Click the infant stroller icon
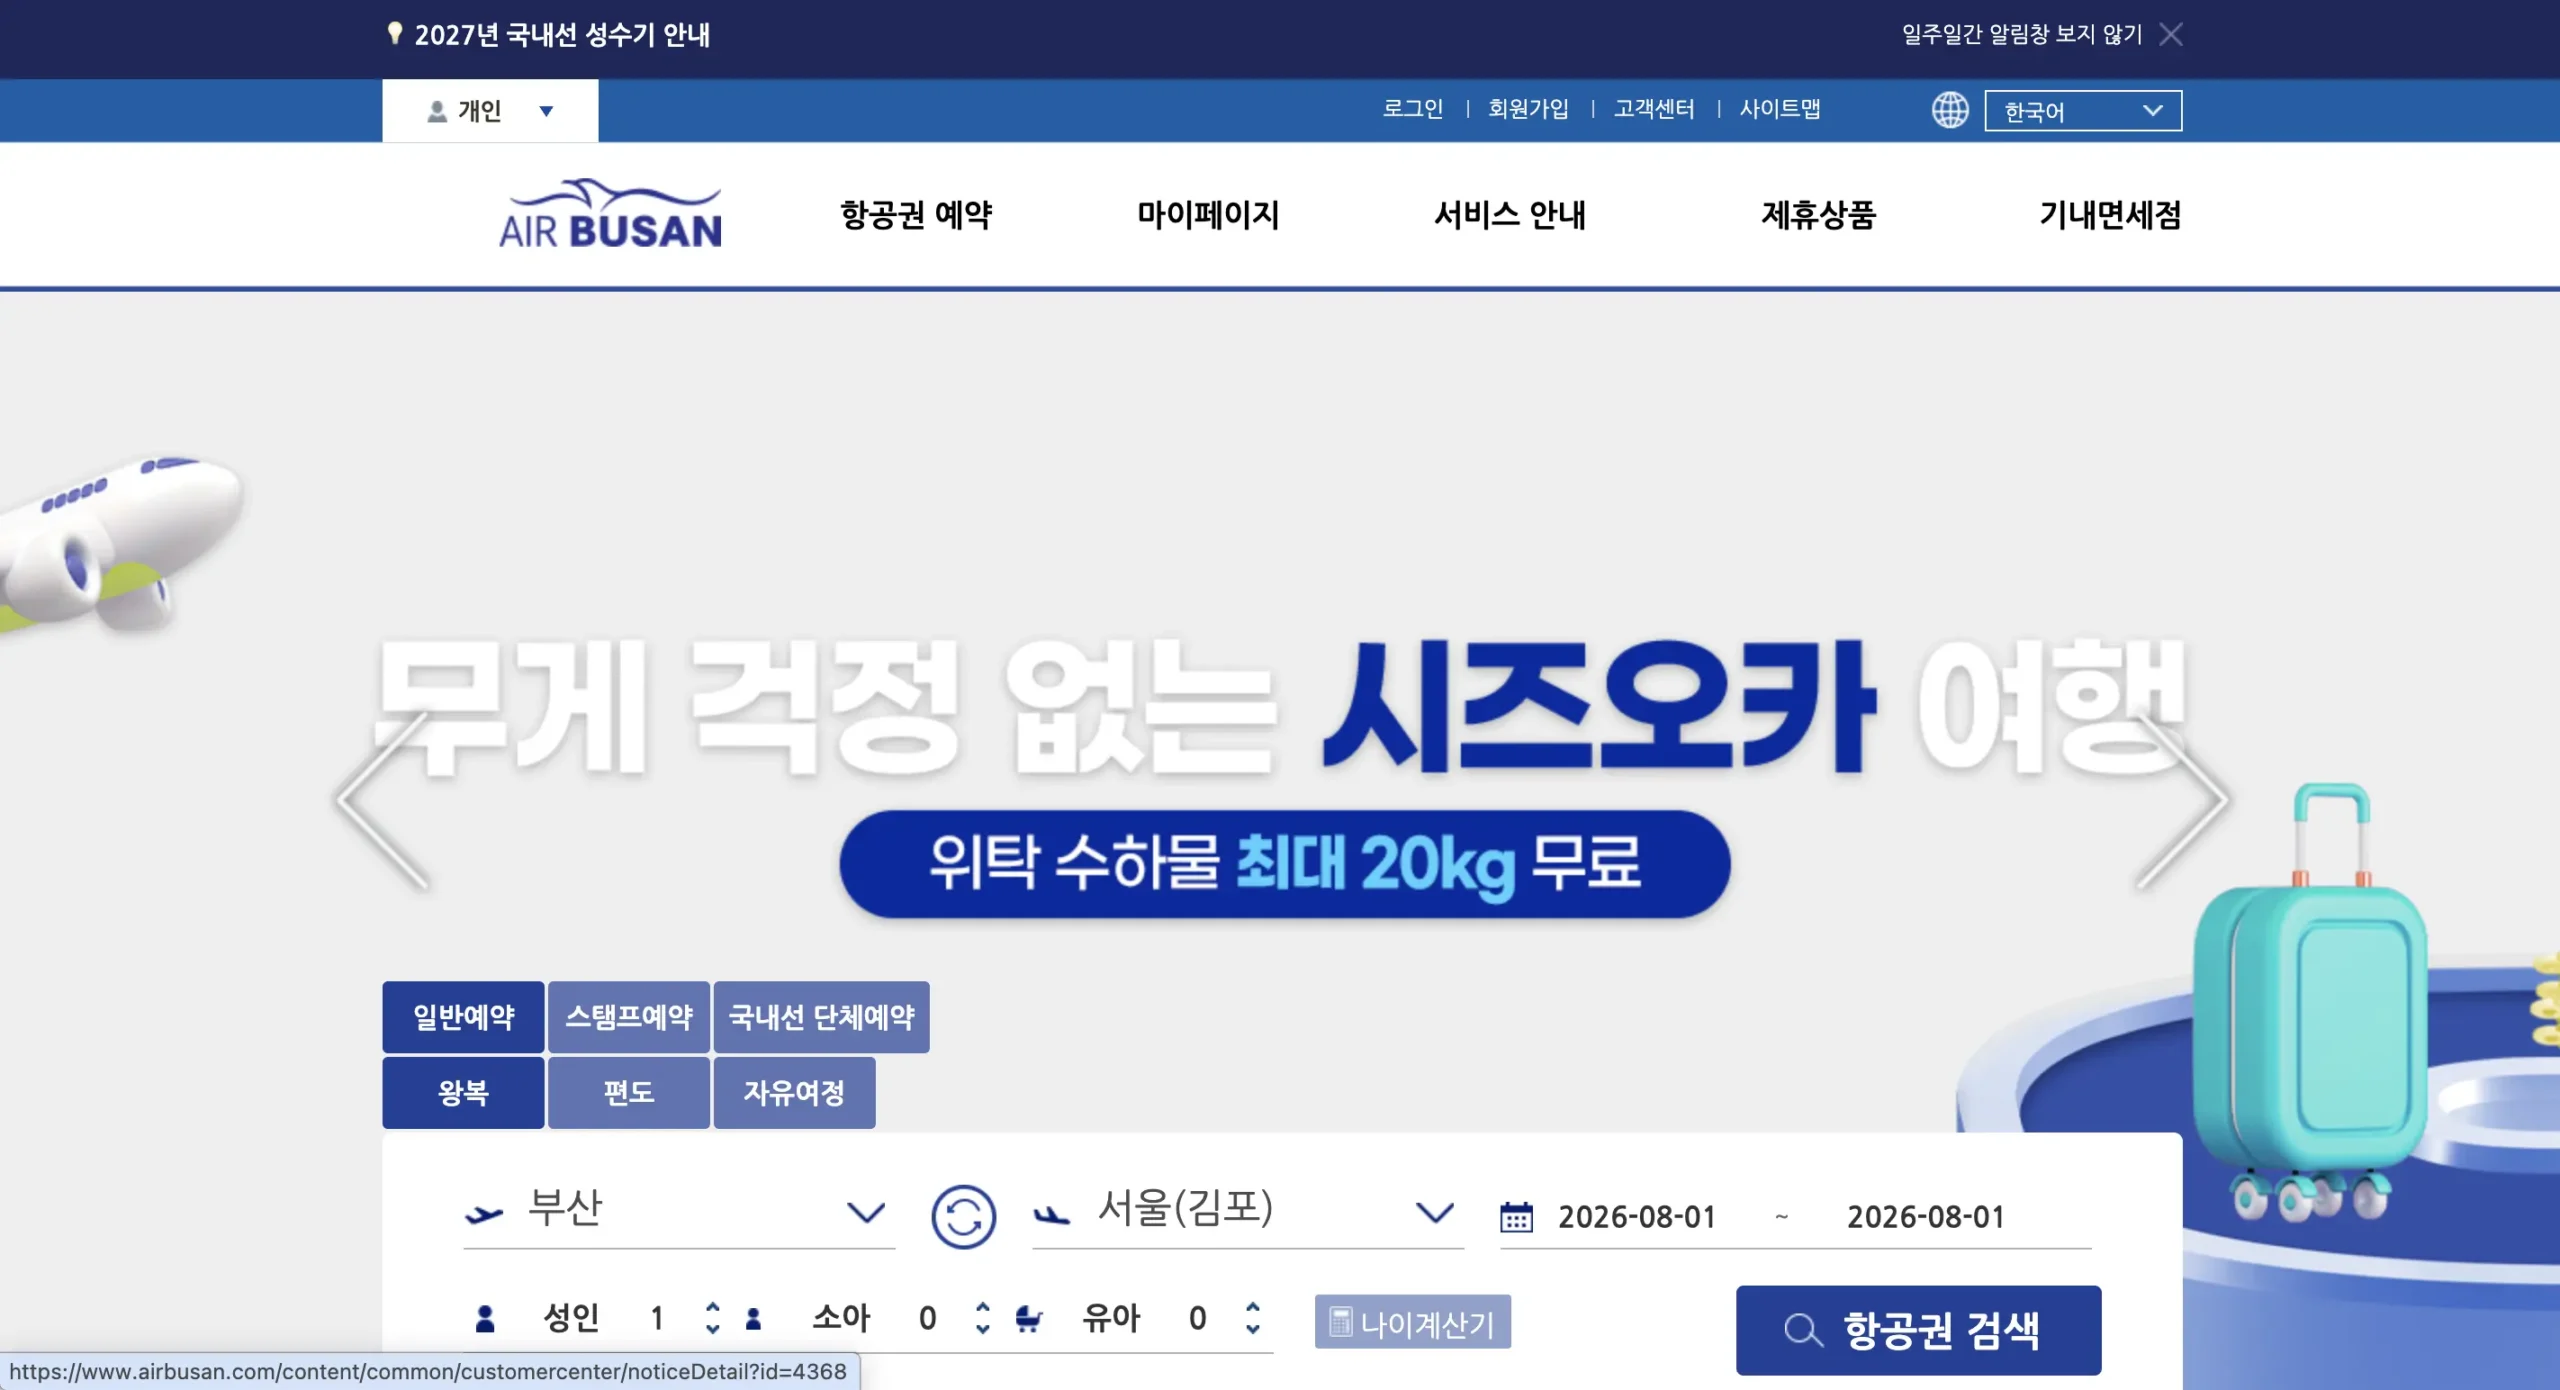This screenshot has height=1390, width=2560. [x=1029, y=1319]
